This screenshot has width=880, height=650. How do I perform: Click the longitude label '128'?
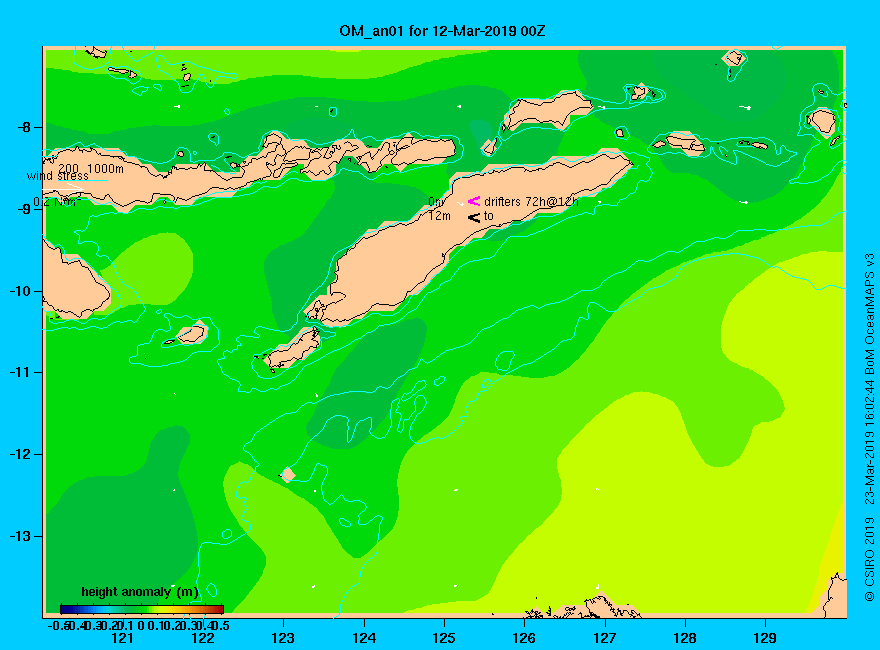[685, 638]
